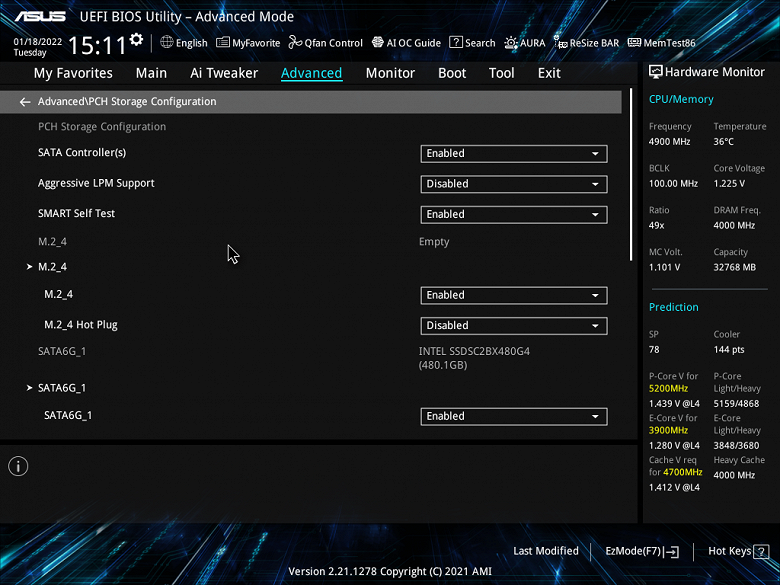
Task: Open M.2_4 Hot Plug dropdown
Action: point(514,325)
